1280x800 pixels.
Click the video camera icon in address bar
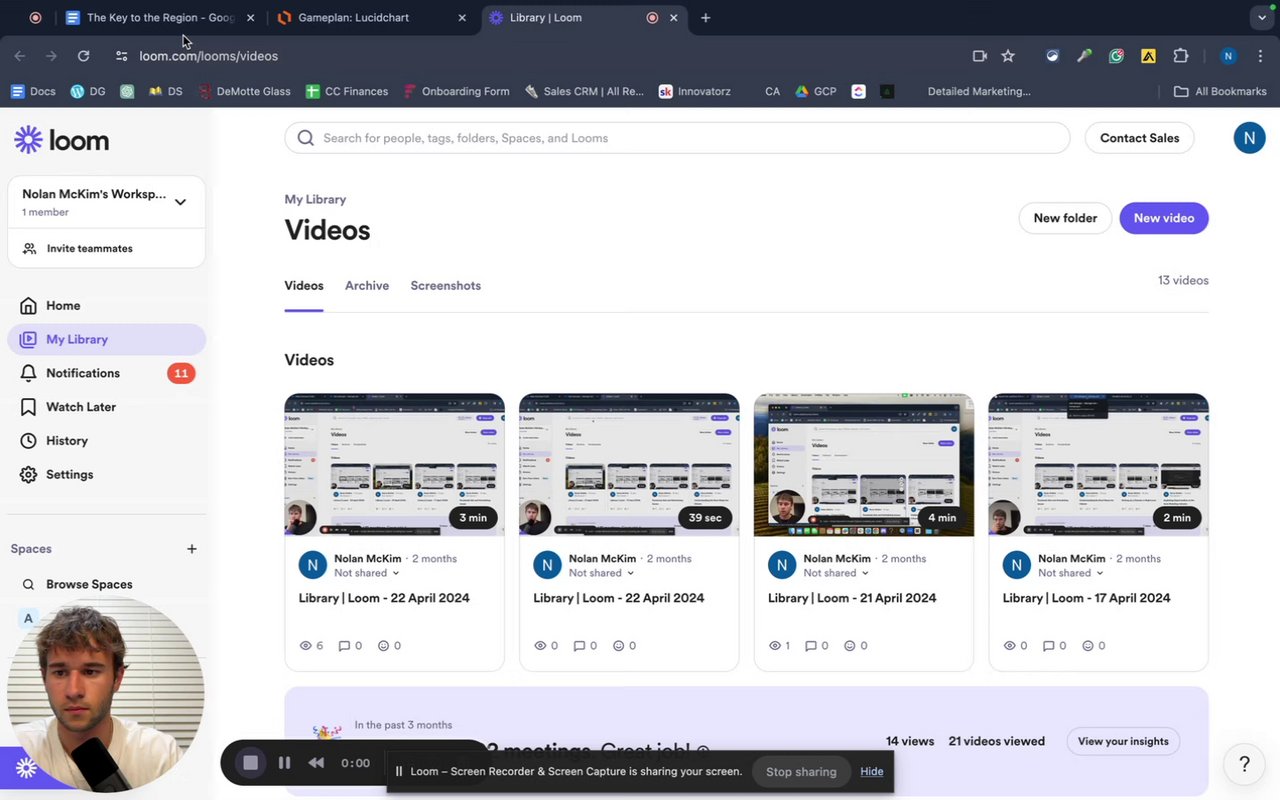pos(980,56)
